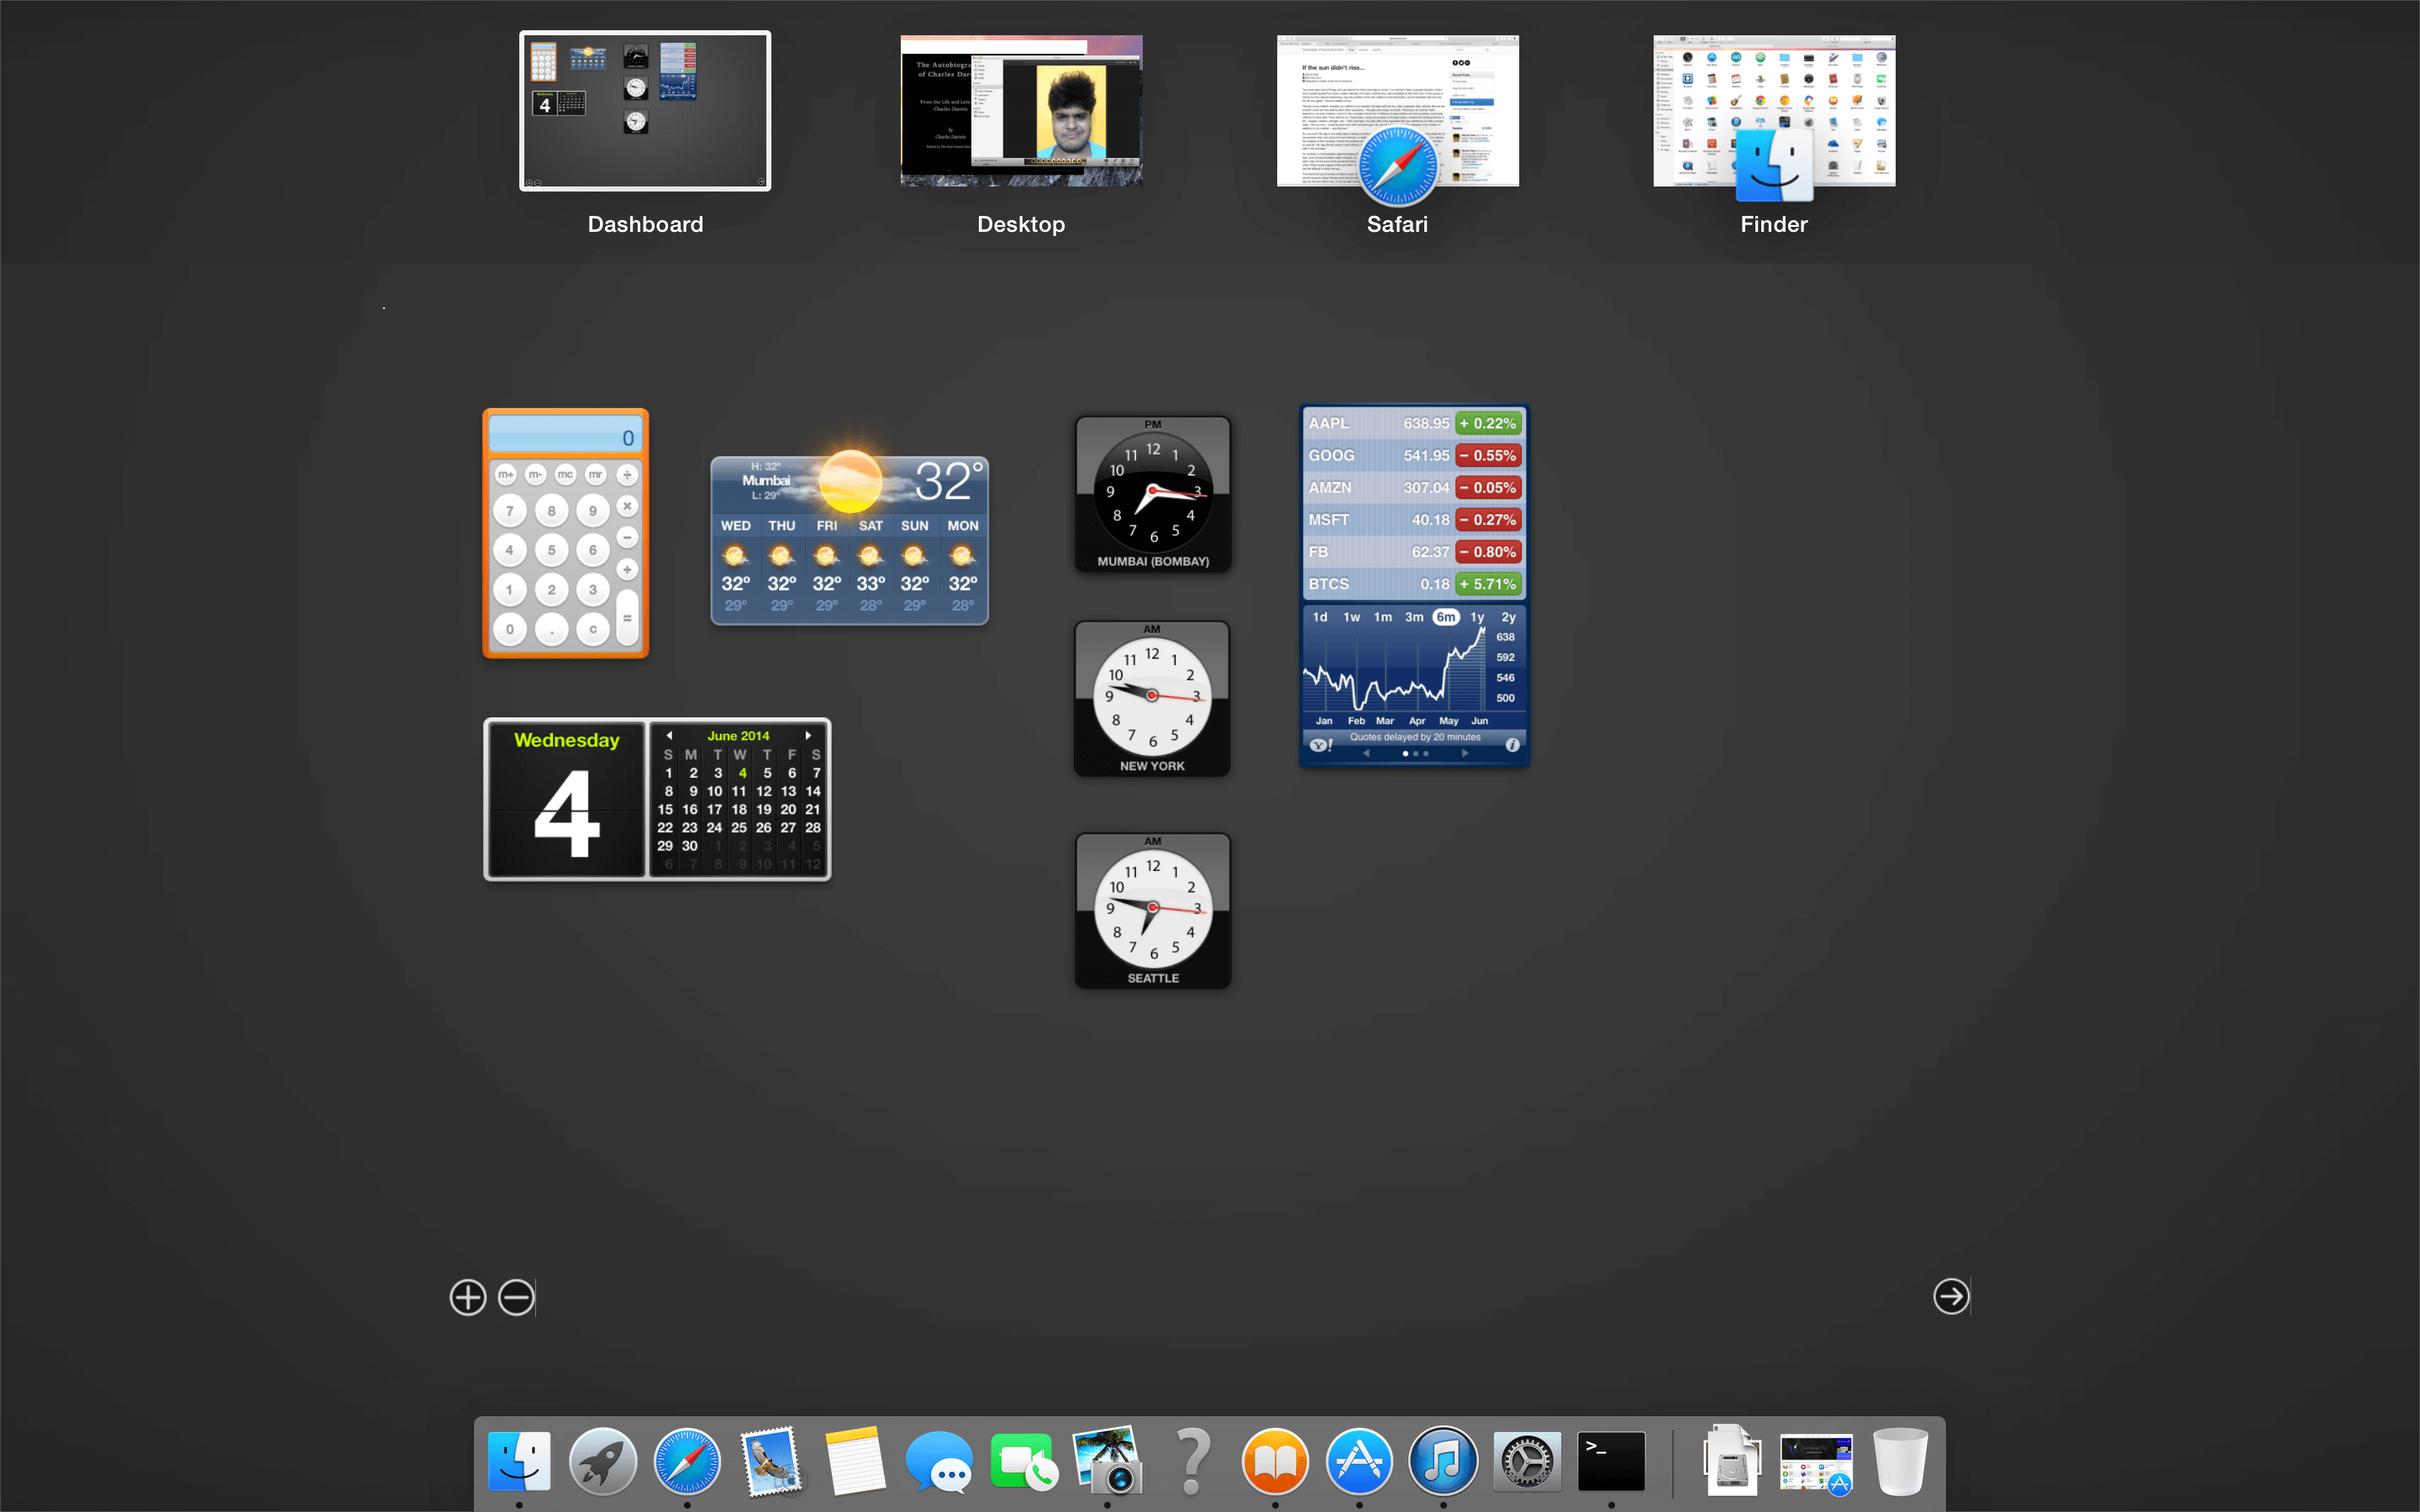2420x1512 pixels.
Task: Click SAT forecast in weather widget
Action: point(871,566)
